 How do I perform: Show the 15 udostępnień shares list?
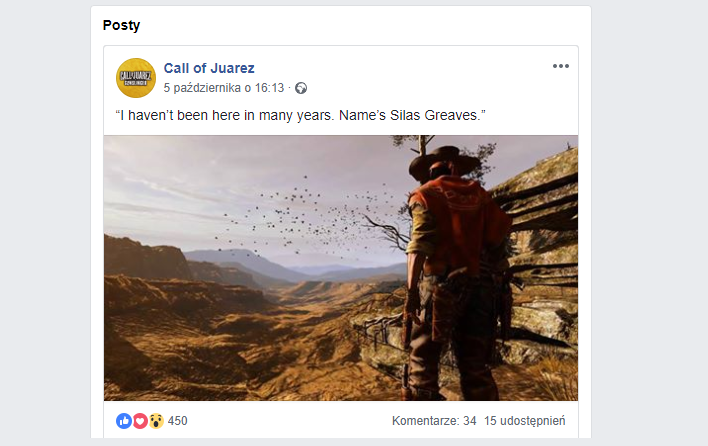525,421
